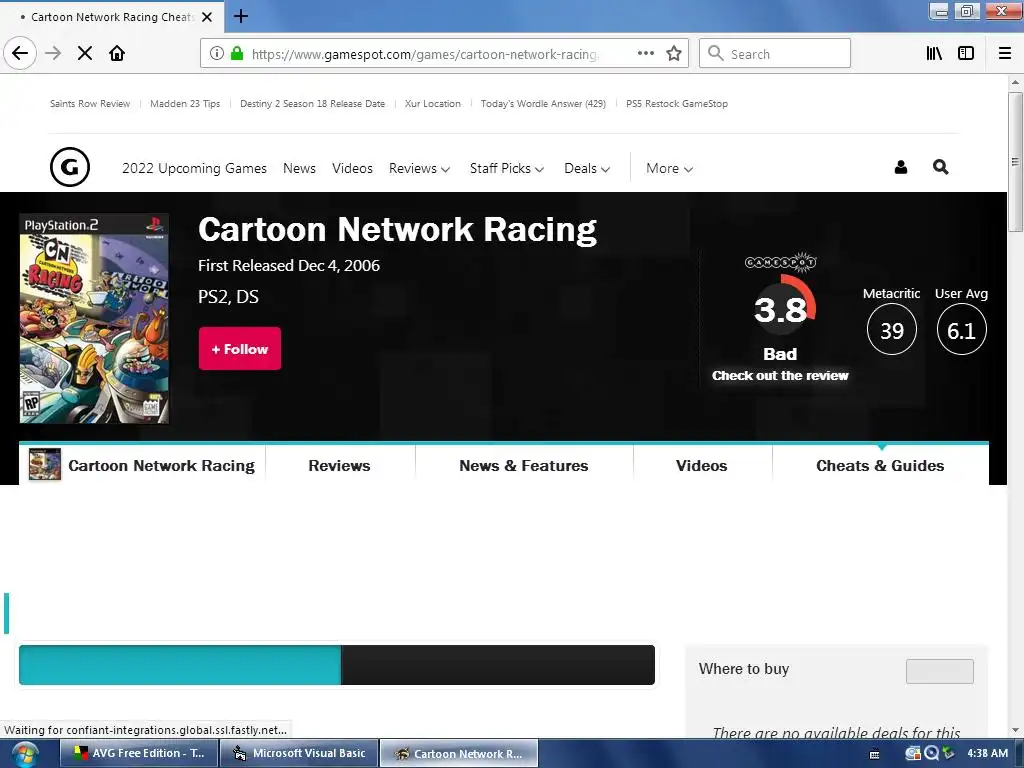Image resolution: width=1024 pixels, height=768 pixels.
Task: Open the Firefox library icon
Action: [x=935, y=53]
